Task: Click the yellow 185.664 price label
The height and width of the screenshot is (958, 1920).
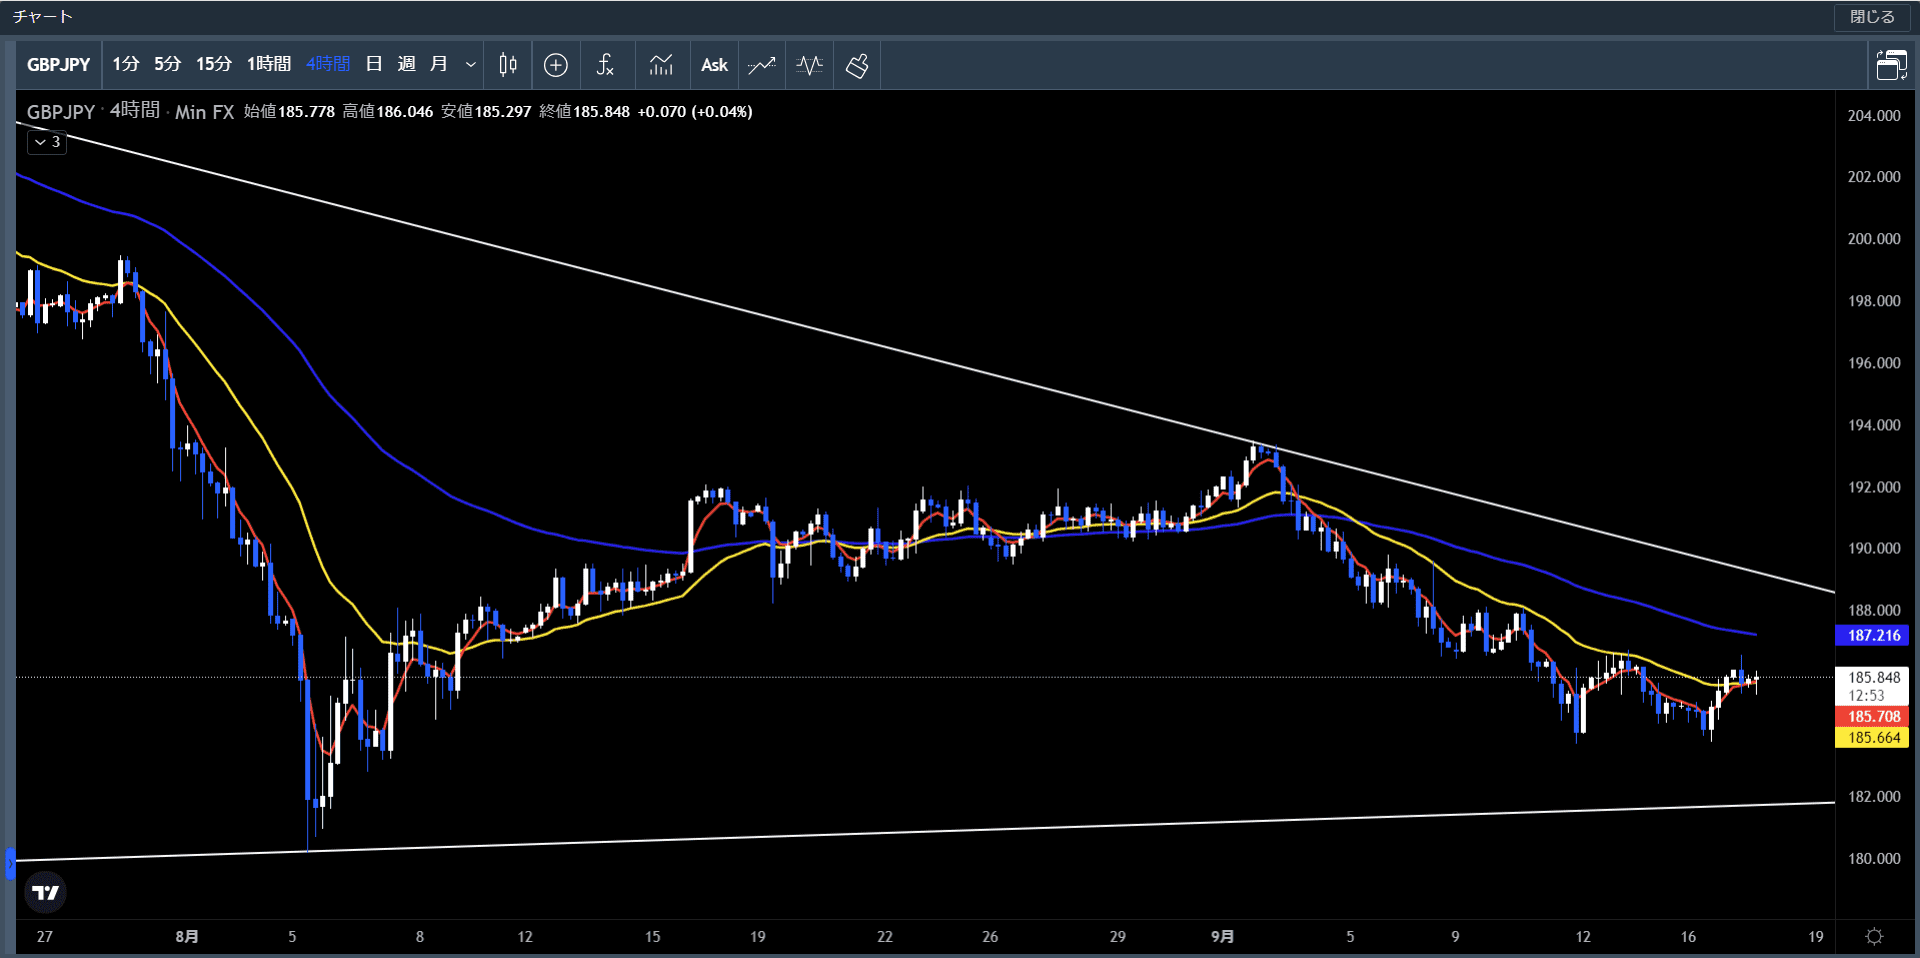Action: [x=1873, y=737]
